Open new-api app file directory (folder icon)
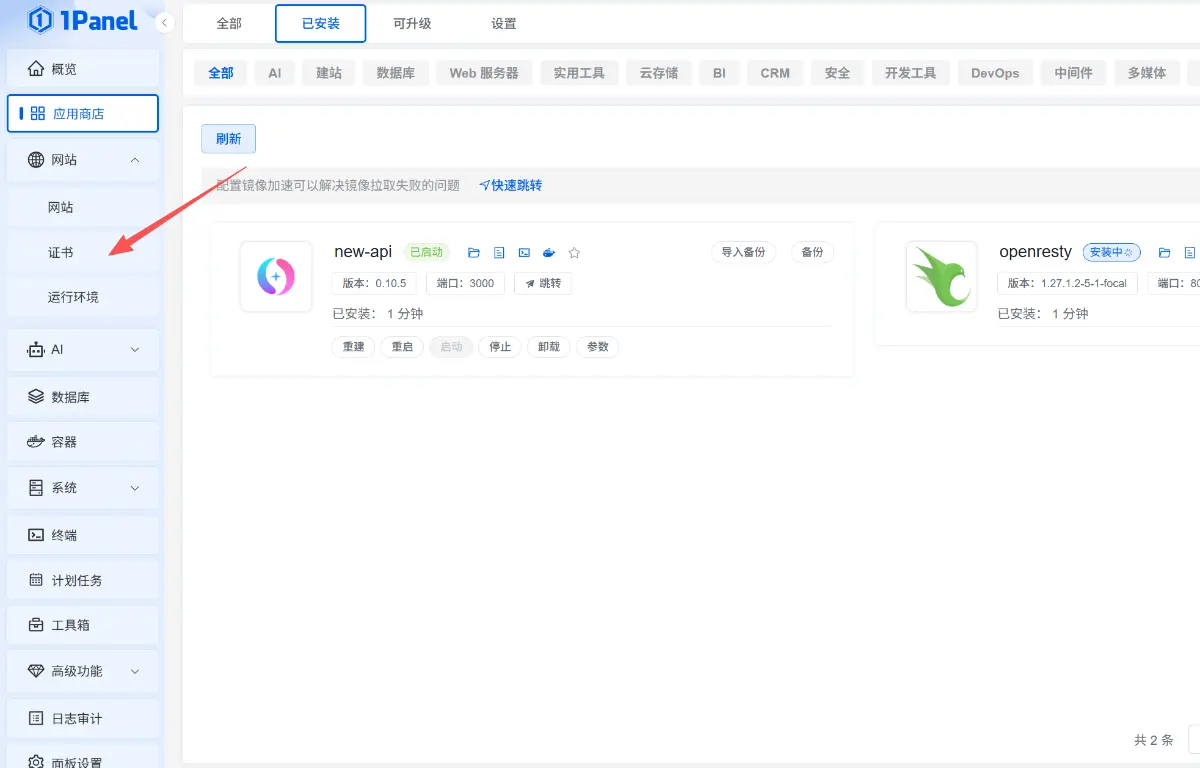 click(473, 252)
